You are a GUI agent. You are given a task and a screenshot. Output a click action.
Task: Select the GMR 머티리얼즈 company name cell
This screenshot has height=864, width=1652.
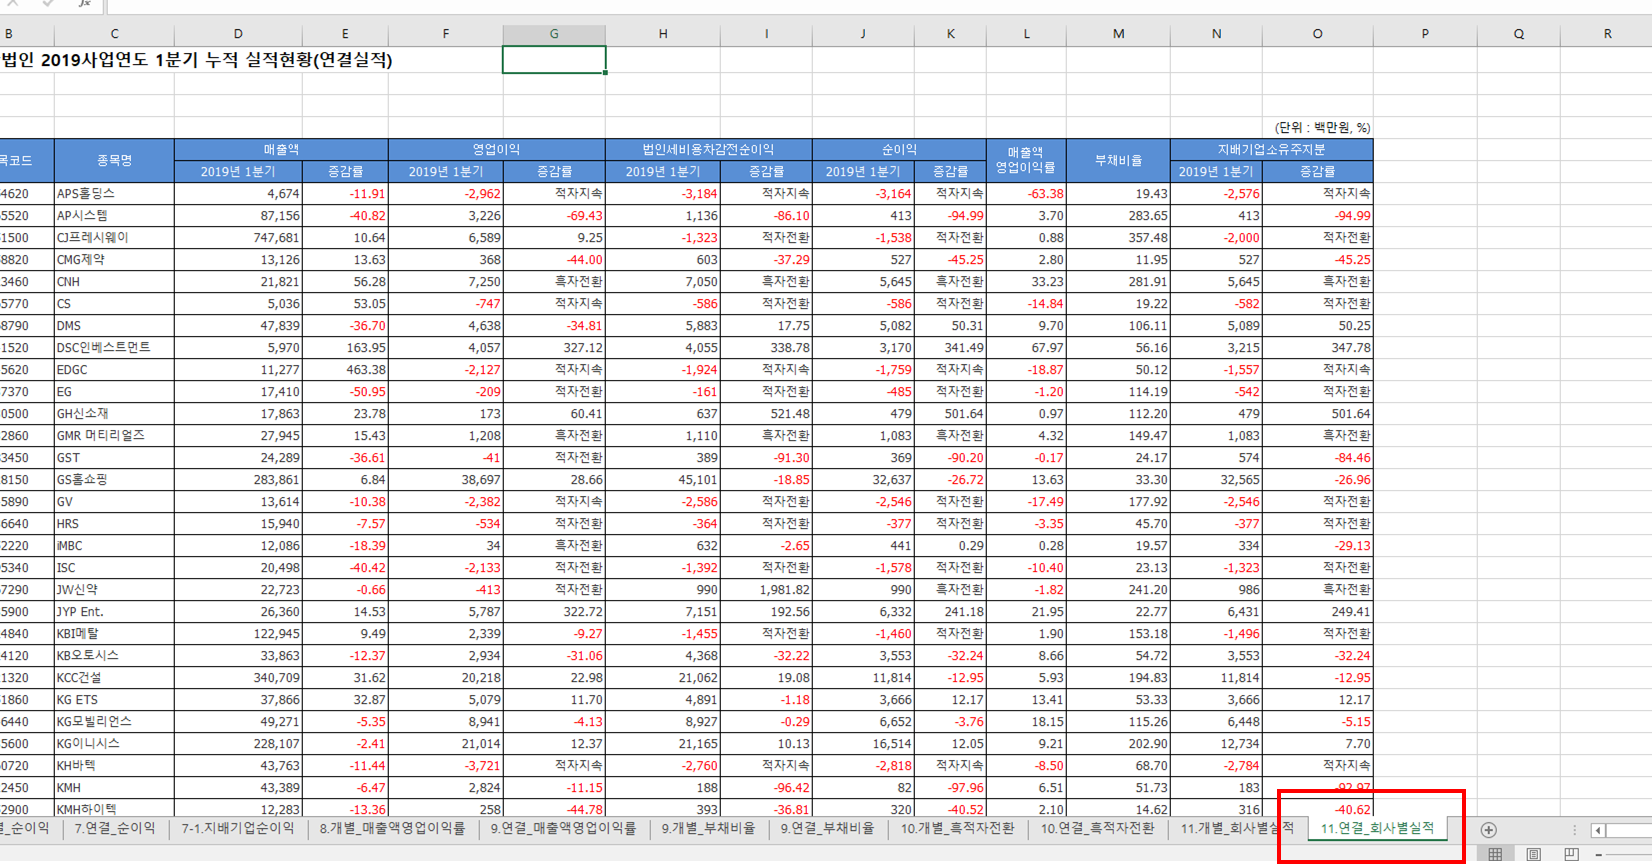click(114, 435)
